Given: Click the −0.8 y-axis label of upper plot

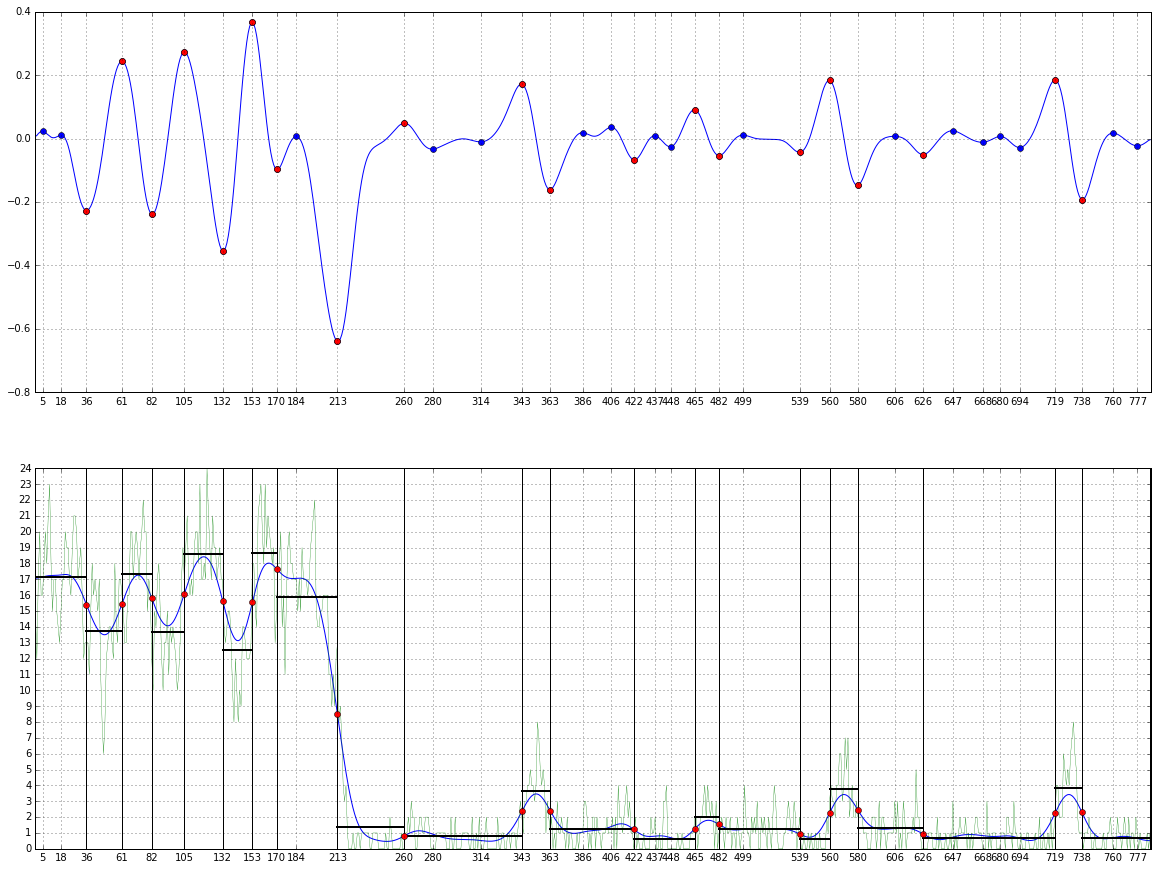Looking at the screenshot, I should (x=19, y=392).
